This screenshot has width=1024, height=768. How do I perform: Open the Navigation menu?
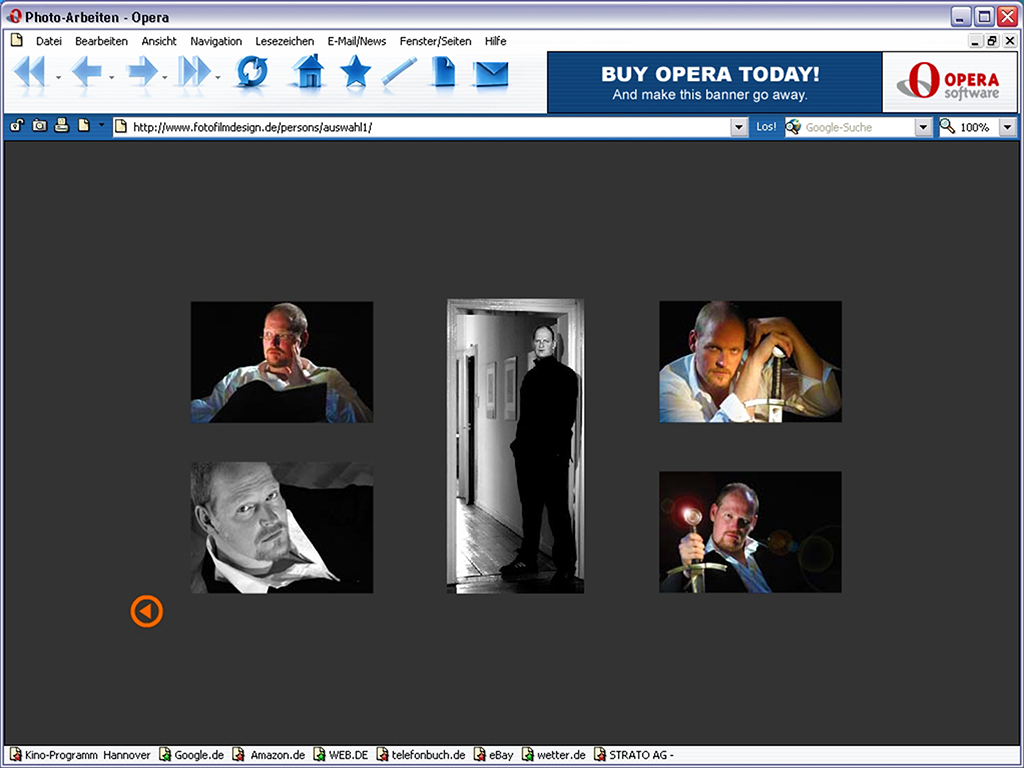click(216, 41)
